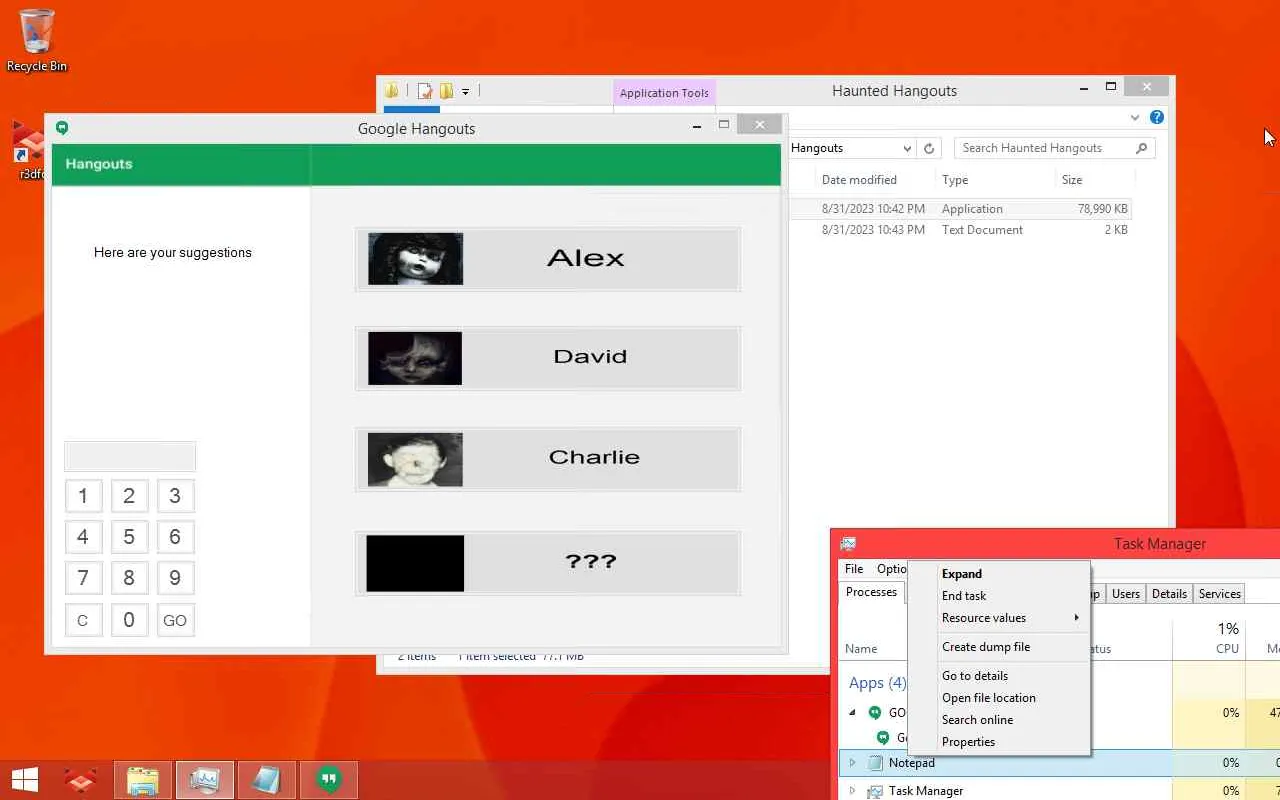Refresh the Haunted Hangouts folder view
Viewport: 1280px width, 800px height.
[929, 148]
